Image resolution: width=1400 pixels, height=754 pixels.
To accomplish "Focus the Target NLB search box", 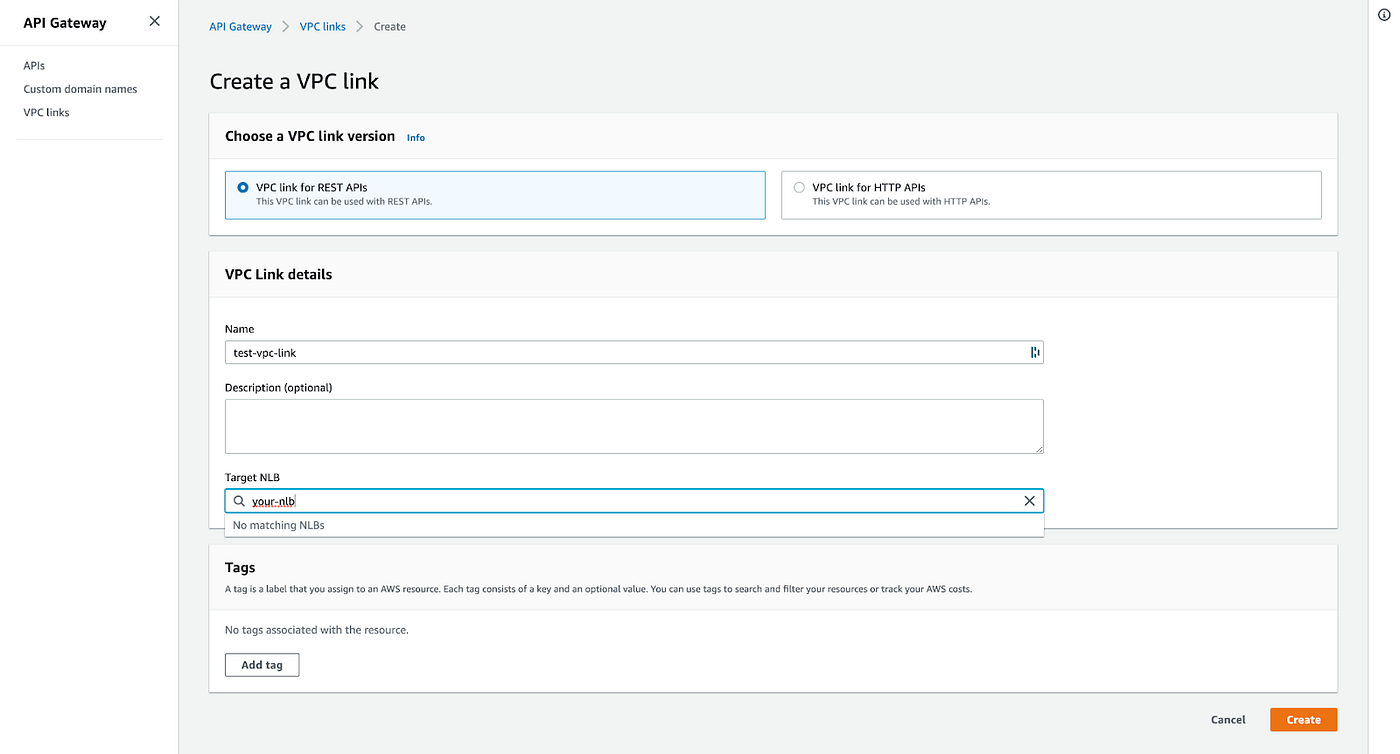I will click(x=634, y=501).
